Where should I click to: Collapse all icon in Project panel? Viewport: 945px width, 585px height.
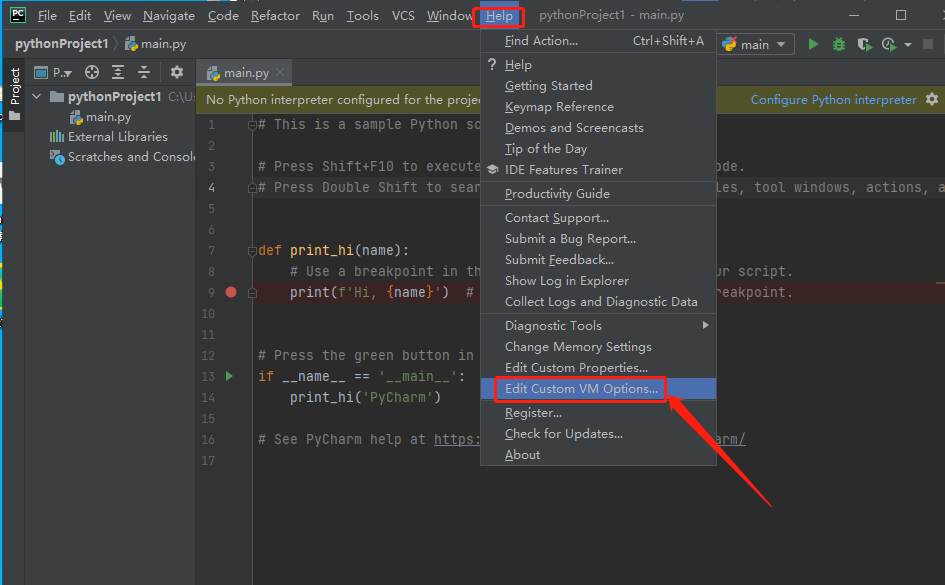[x=143, y=72]
